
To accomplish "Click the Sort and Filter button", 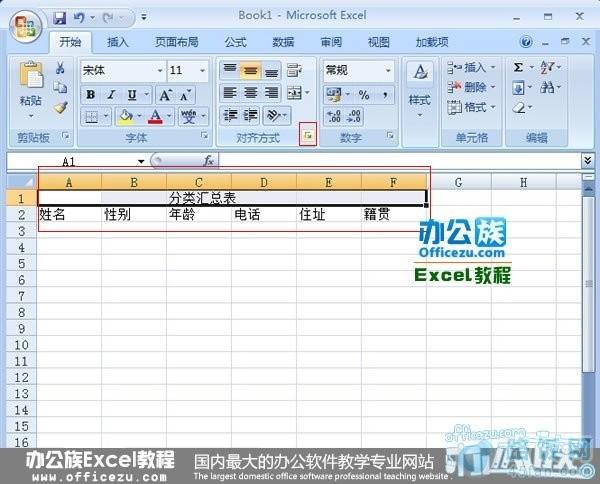I will pos(548,68).
